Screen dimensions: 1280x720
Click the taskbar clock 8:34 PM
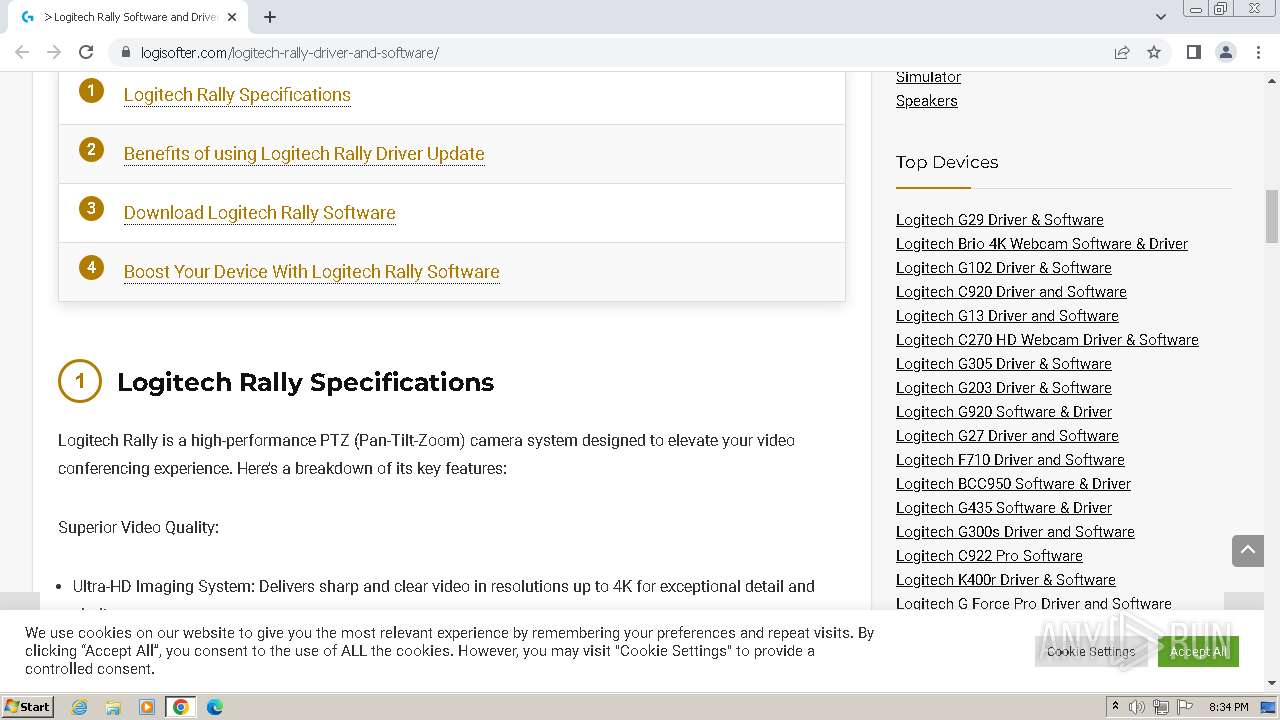coord(1229,707)
